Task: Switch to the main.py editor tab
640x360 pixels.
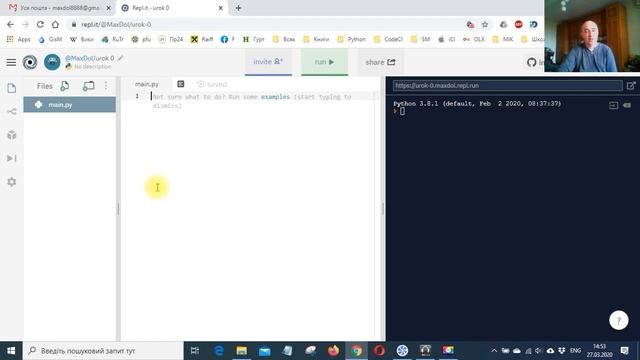Action: point(147,84)
